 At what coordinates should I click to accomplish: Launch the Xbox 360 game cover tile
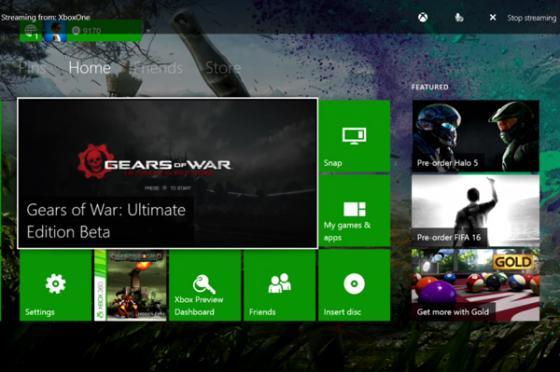tap(130, 285)
